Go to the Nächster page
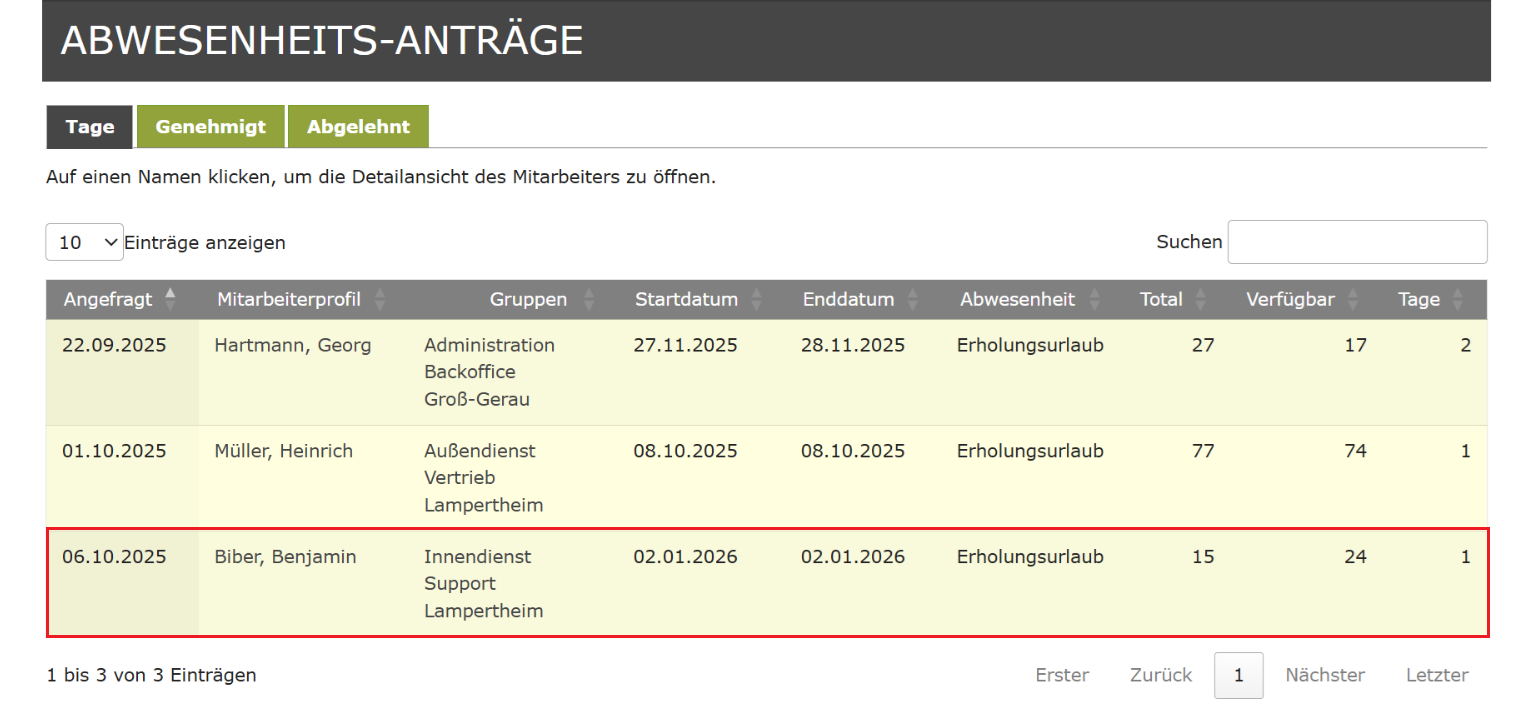The width and height of the screenshot is (1523, 707). coord(1325,675)
